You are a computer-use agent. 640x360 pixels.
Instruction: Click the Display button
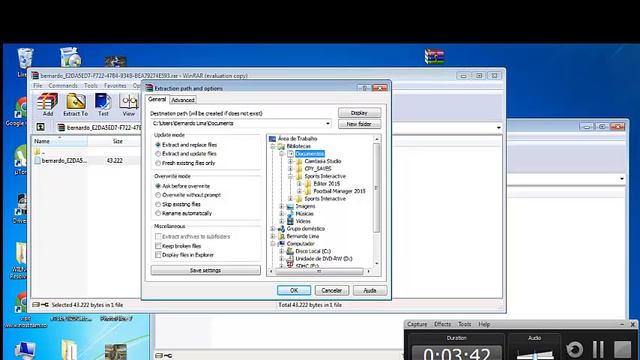[359, 113]
